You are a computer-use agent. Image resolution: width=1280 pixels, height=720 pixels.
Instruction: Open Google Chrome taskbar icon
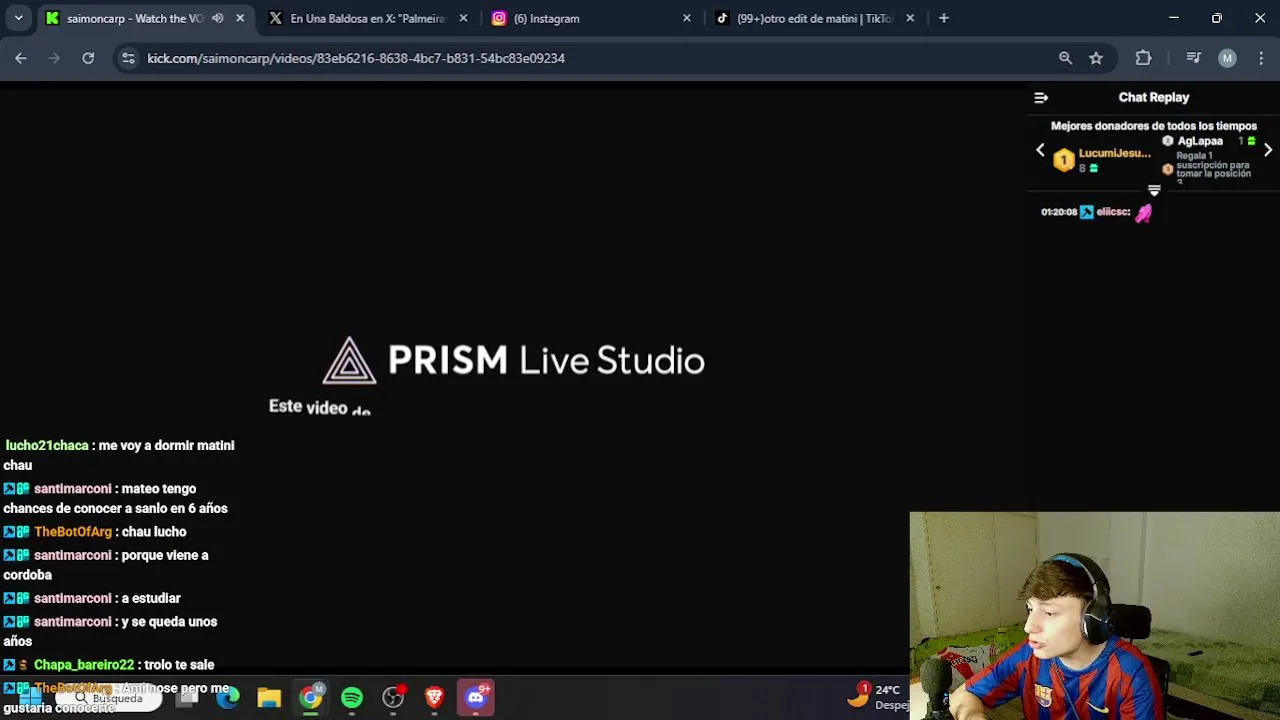click(311, 698)
